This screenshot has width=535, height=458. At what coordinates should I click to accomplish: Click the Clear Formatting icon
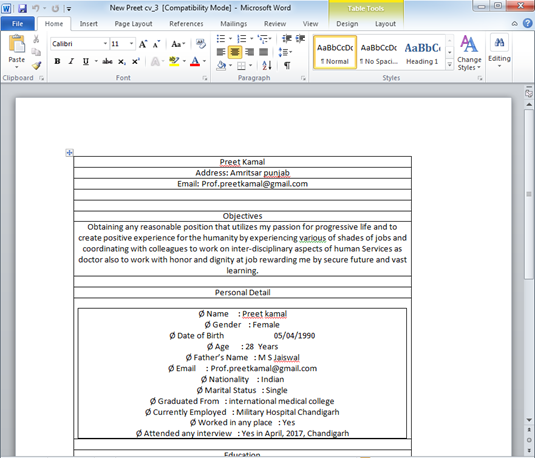click(201, 44)
